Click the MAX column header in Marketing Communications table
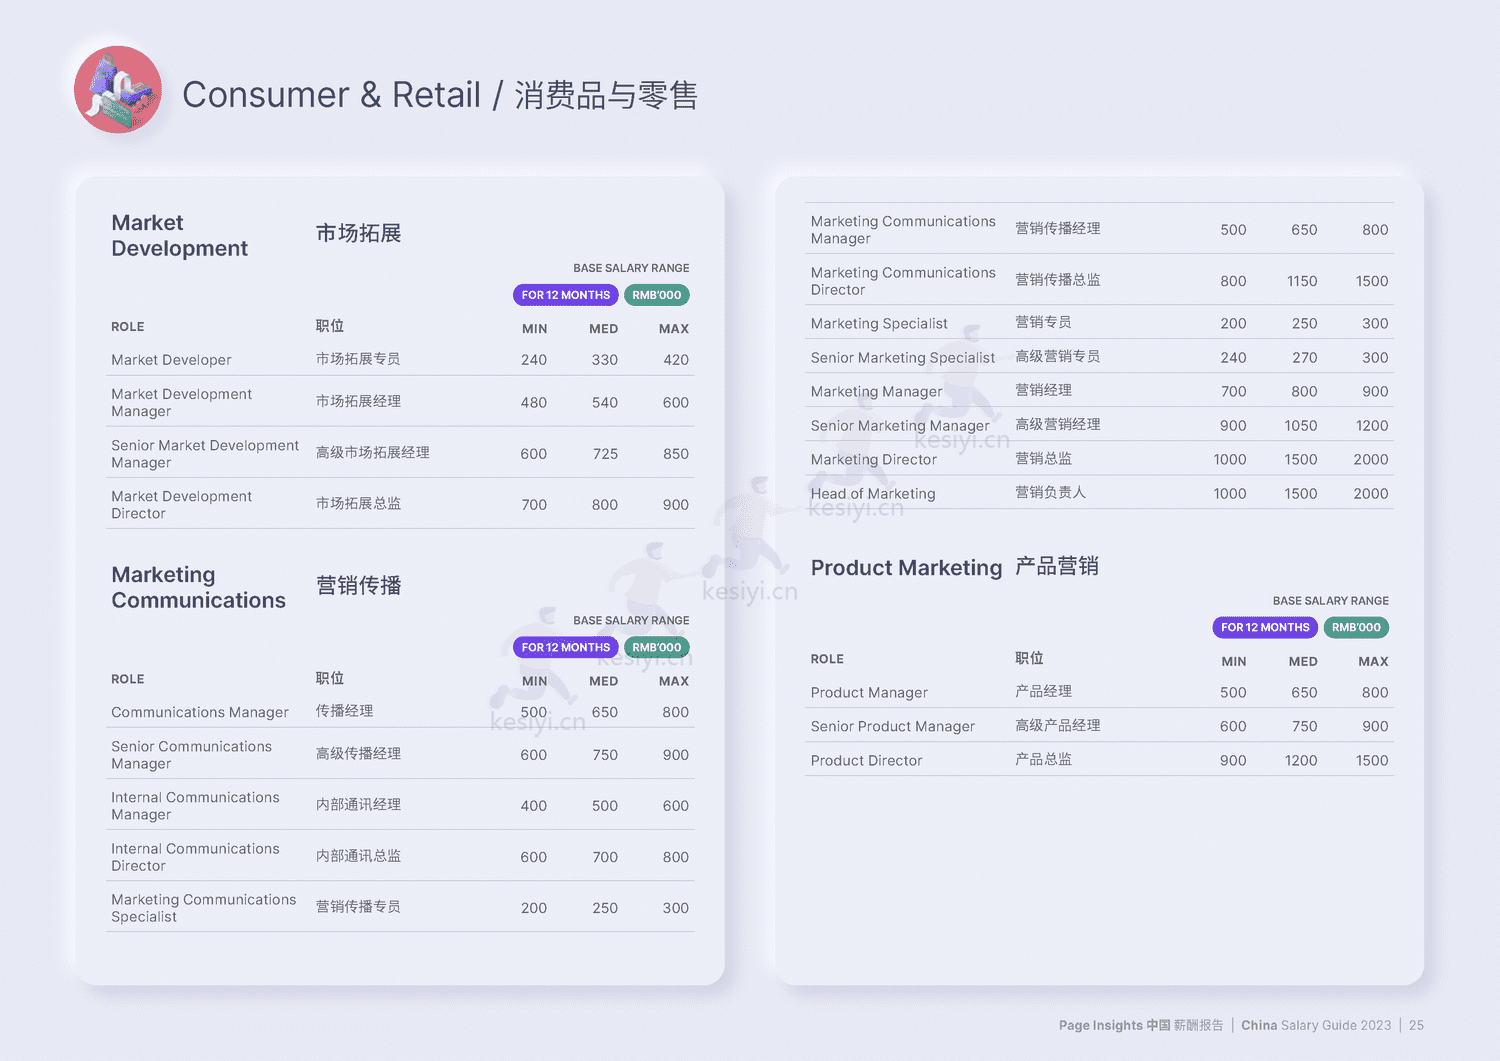1500x1061 pixels. tap(674, 681)
